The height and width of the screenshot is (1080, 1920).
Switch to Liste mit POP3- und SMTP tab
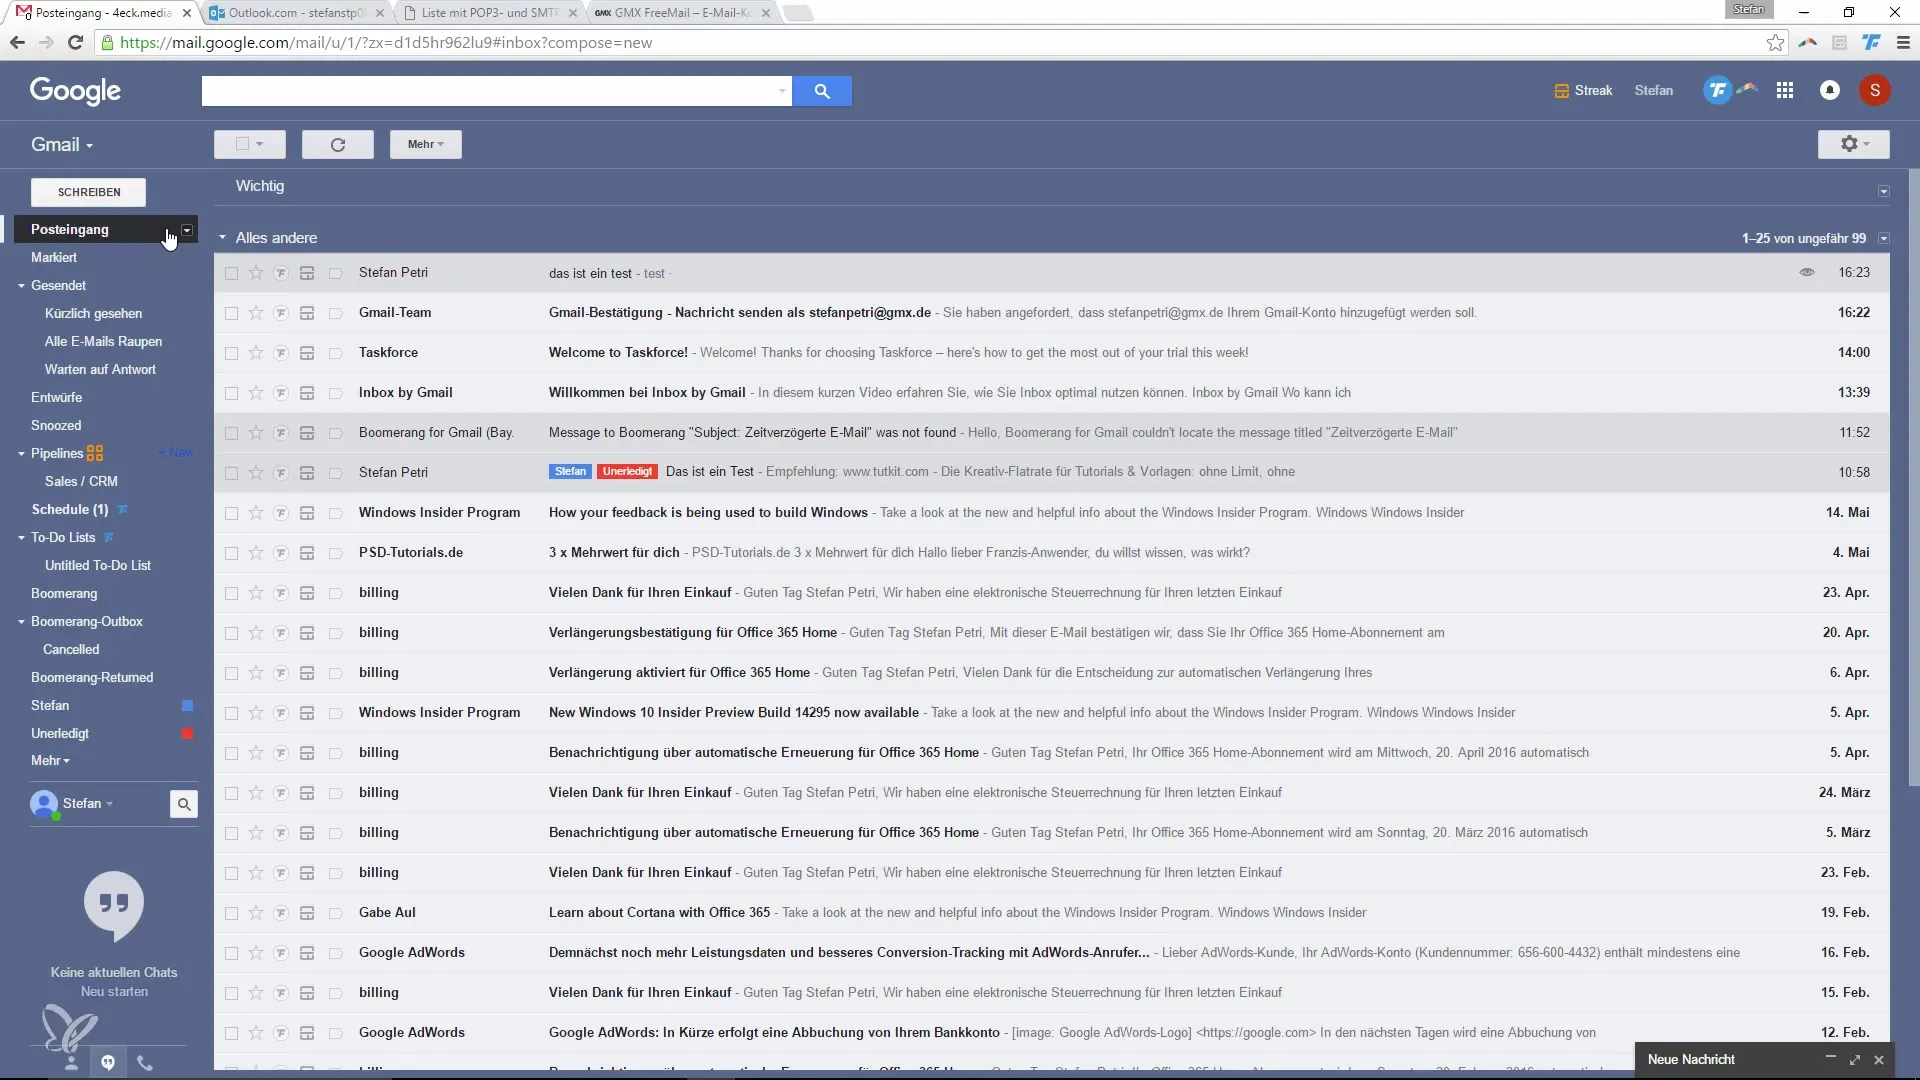[488, 13]
